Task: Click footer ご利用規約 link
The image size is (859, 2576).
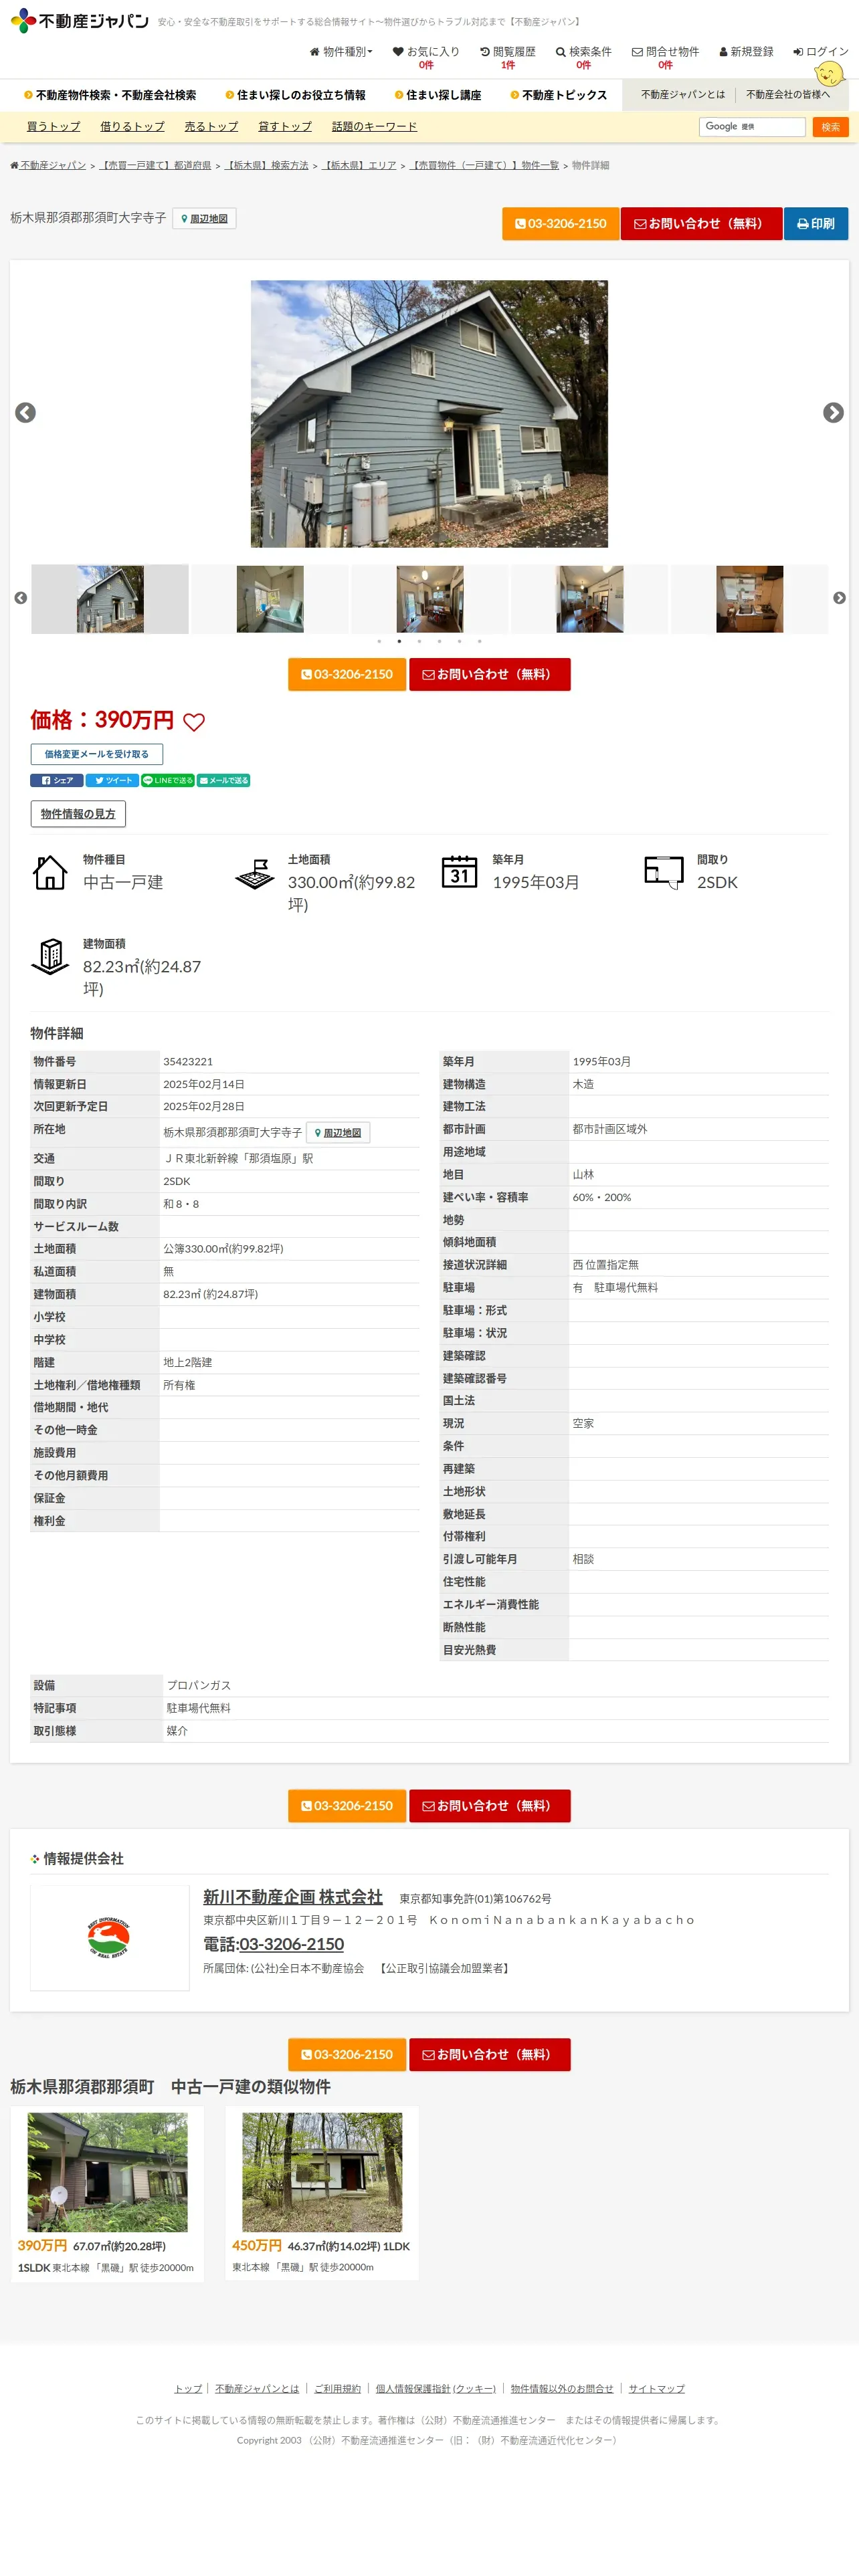Action: tap(337, 2389)
